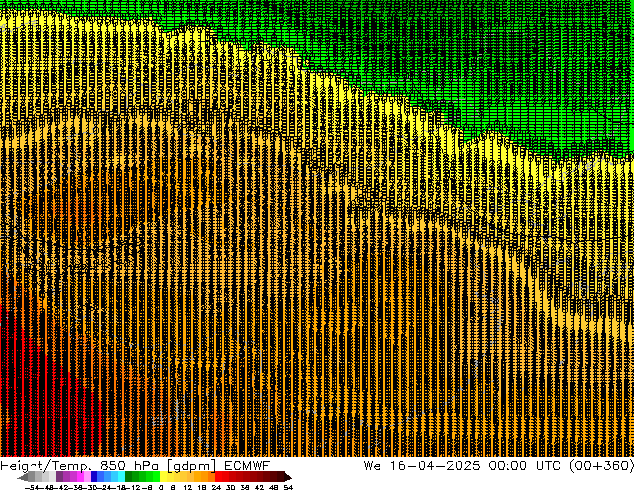Select the bright yellow legend swatch
This screenshot has width=634, height=490.
(163, 476)
